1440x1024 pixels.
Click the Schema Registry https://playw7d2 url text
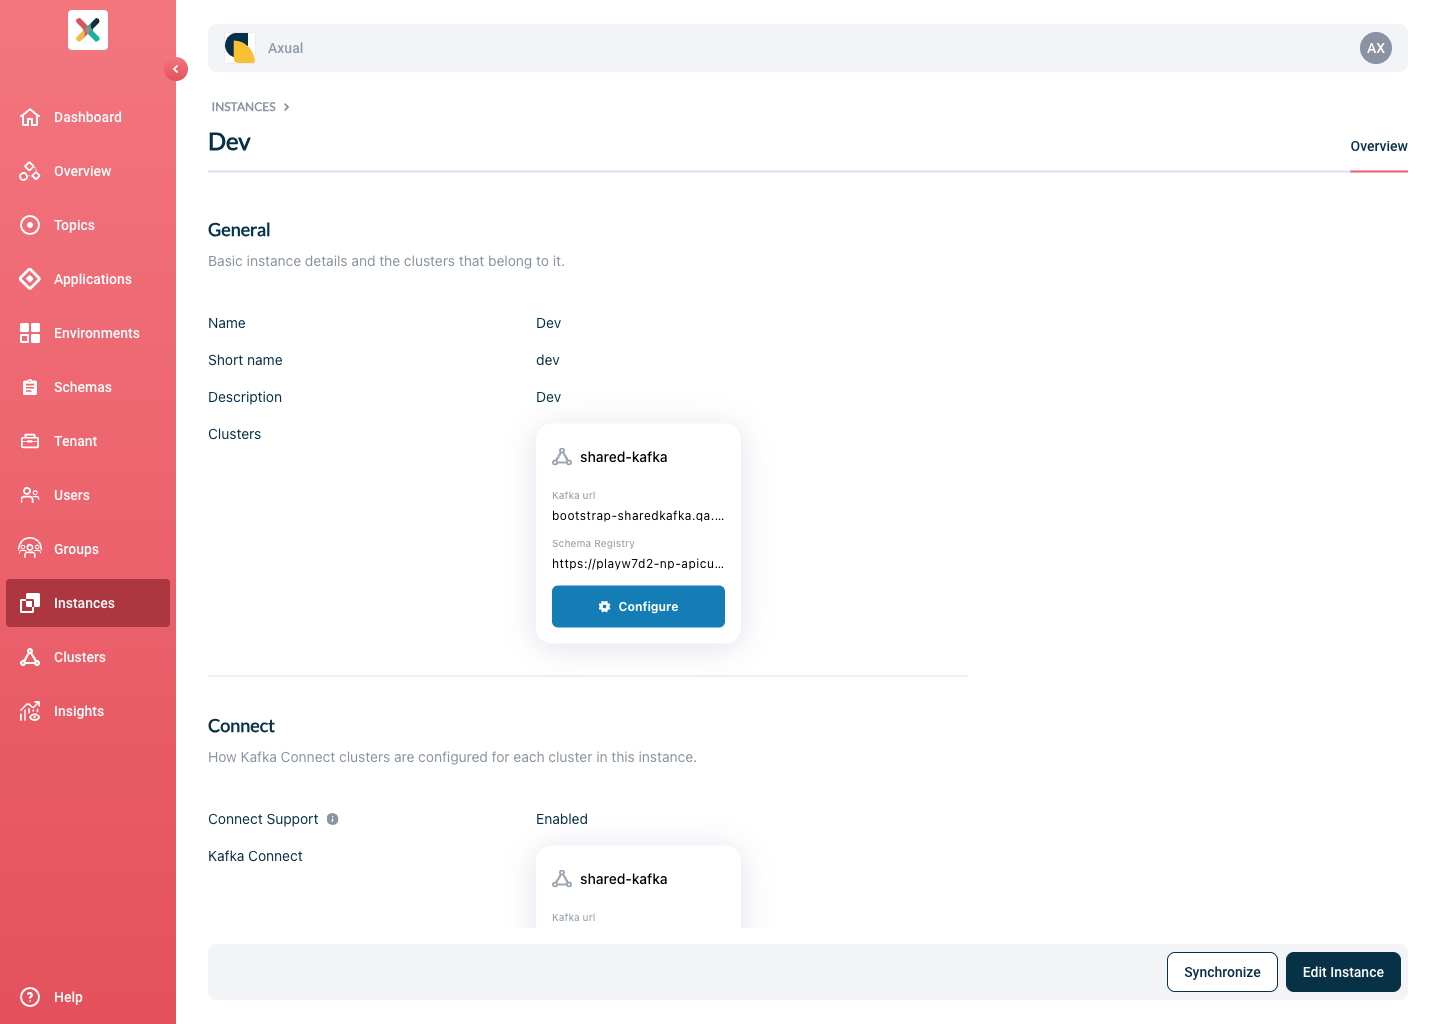638,564
